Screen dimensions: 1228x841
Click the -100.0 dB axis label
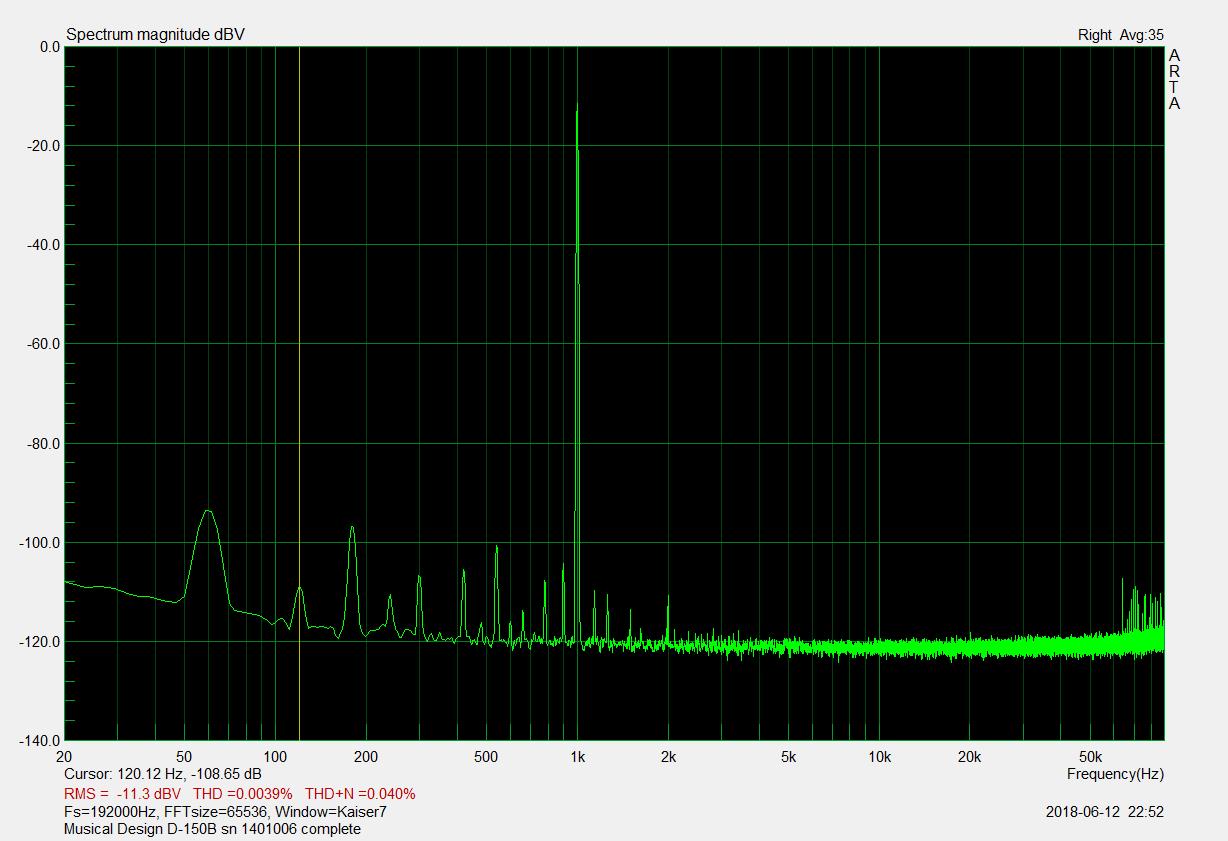[41, 542]
